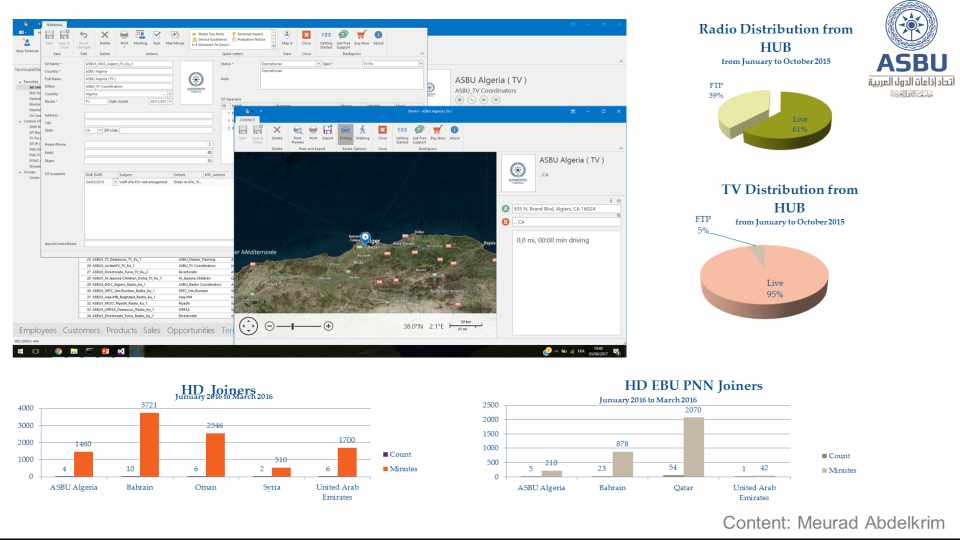Click the Address field in employee form
Screen dimensions: 960x540
[149, 115]
